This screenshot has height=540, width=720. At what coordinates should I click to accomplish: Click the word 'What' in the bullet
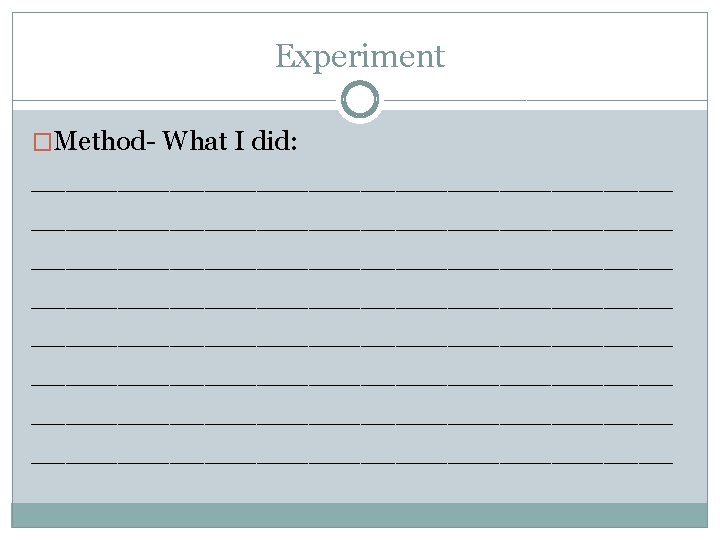coord(194,142)
